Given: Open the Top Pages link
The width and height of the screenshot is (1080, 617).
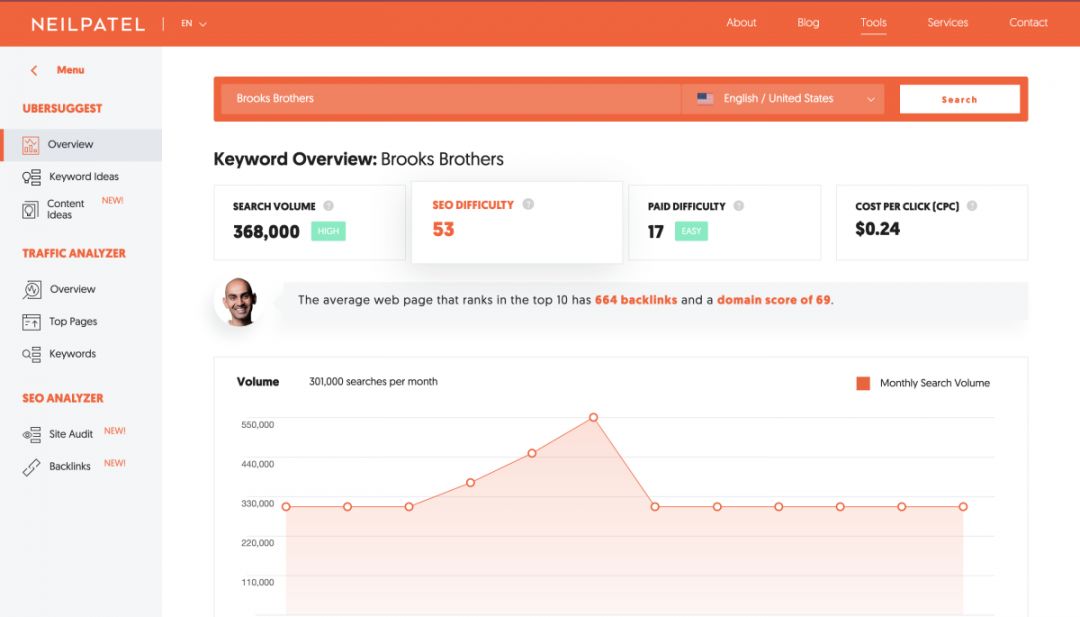Looking at the screenshot, I should [73, 322].
